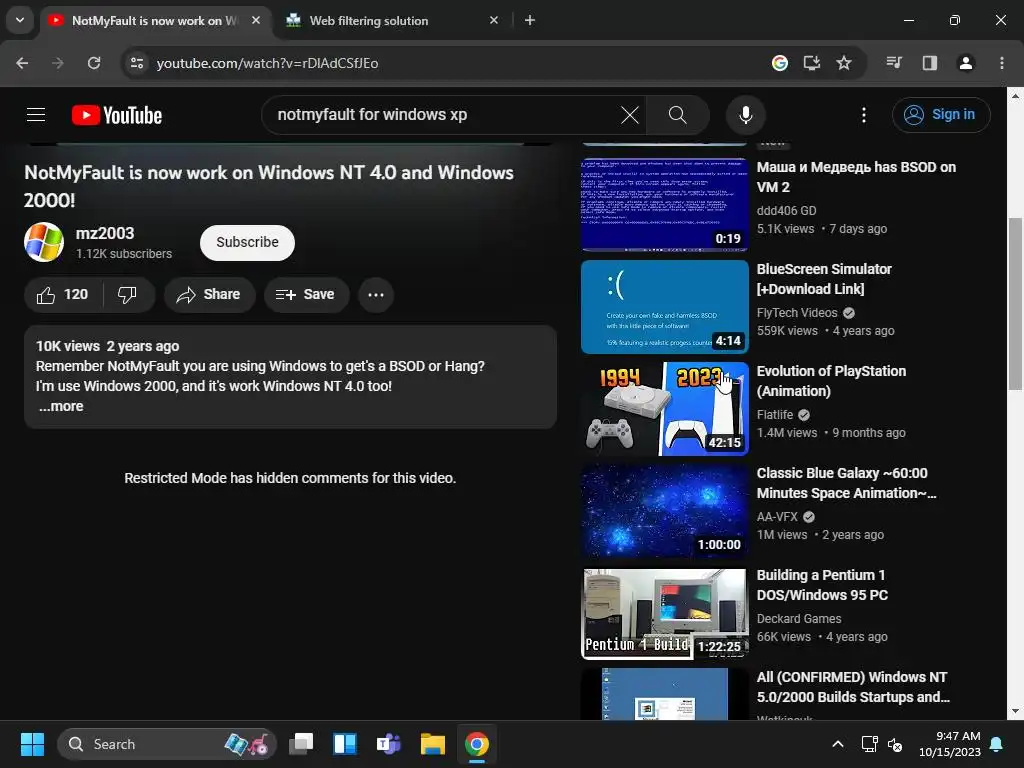1024x768 pixels.
Task: Go to YouTube home via logo
Action: (117, 115)
